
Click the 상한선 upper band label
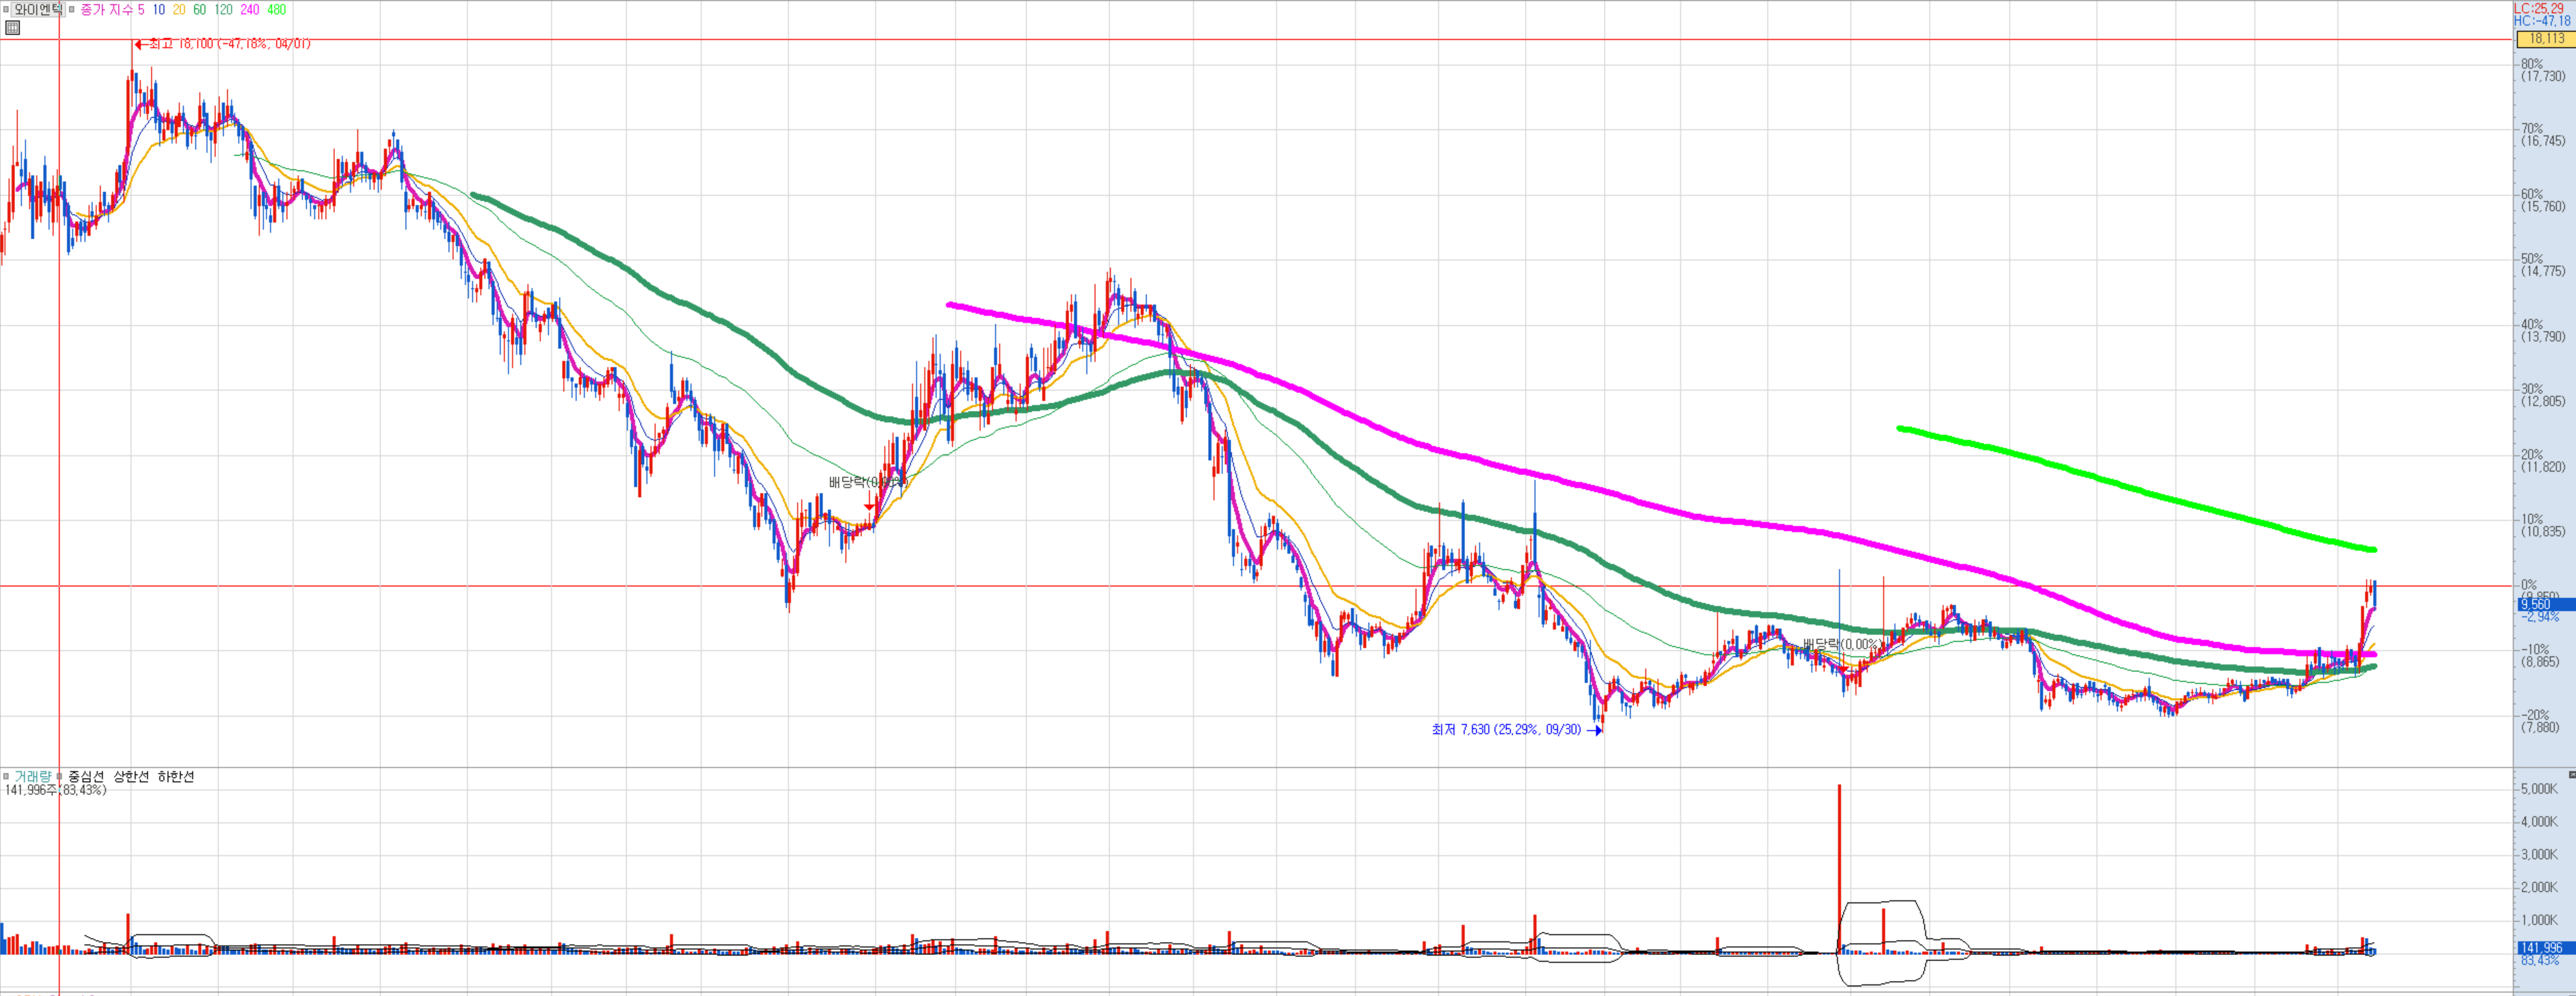(131, 776)
